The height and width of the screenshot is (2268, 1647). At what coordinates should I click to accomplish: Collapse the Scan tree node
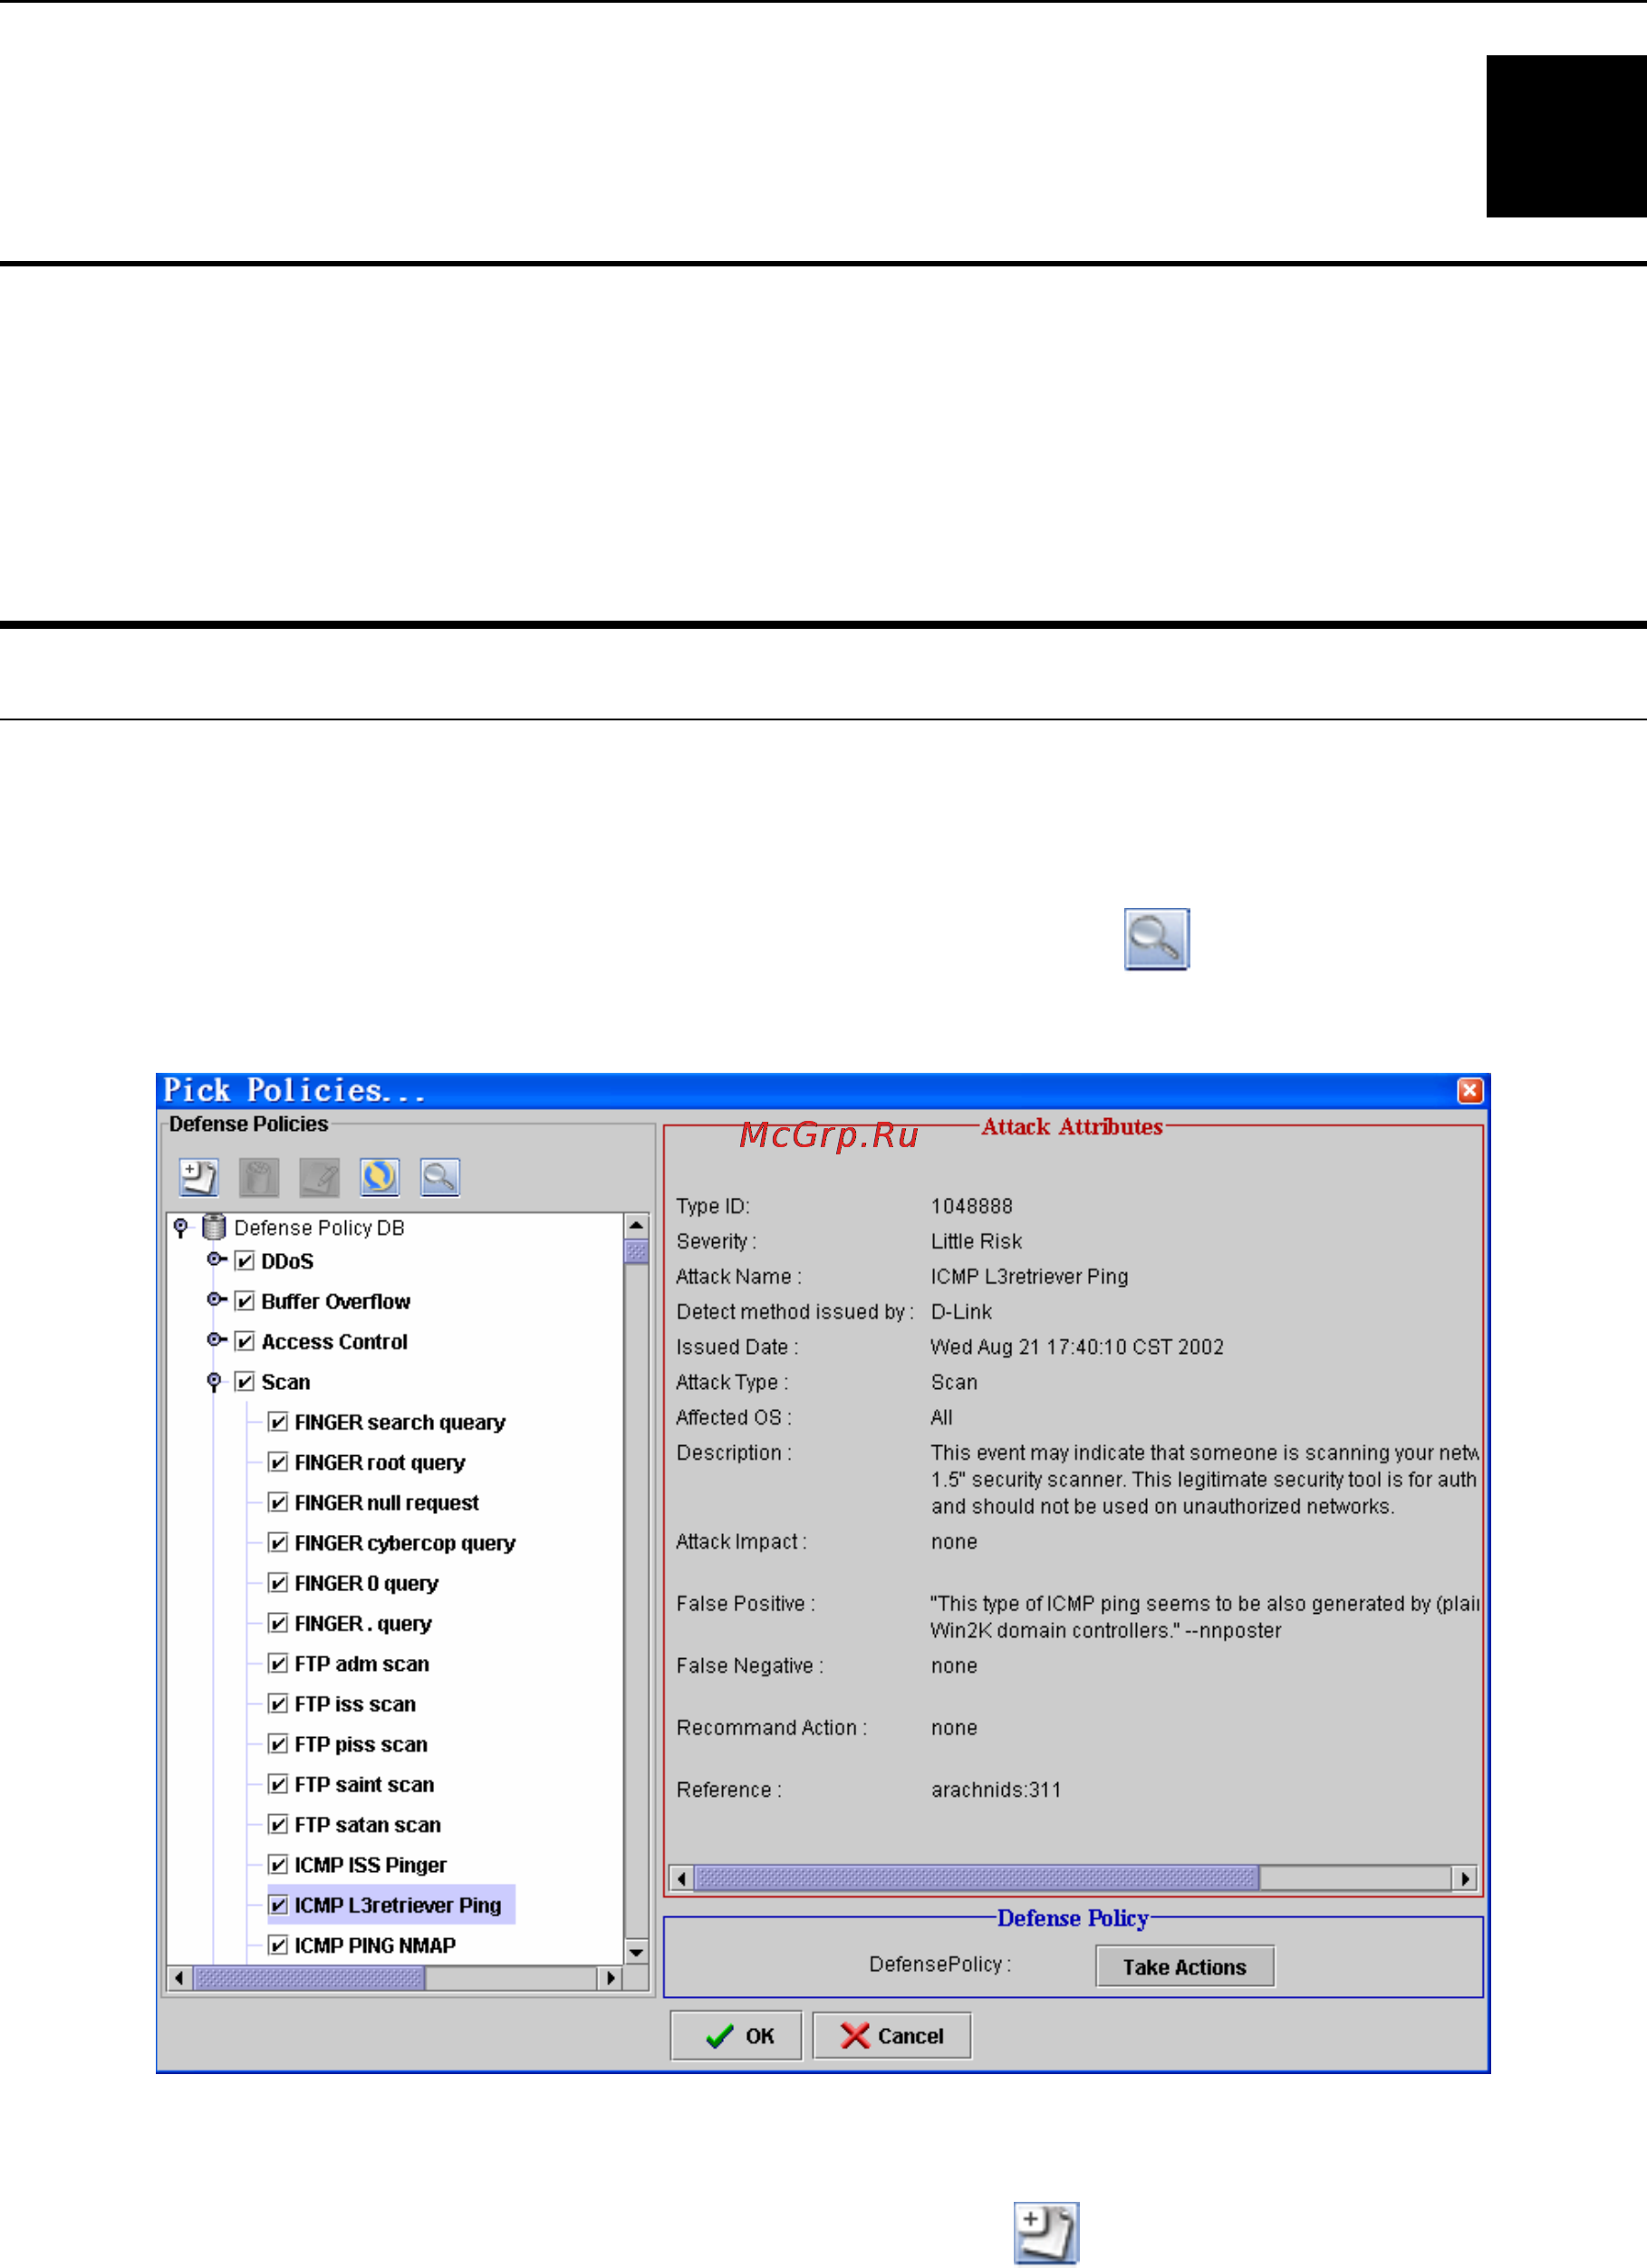214,1382
